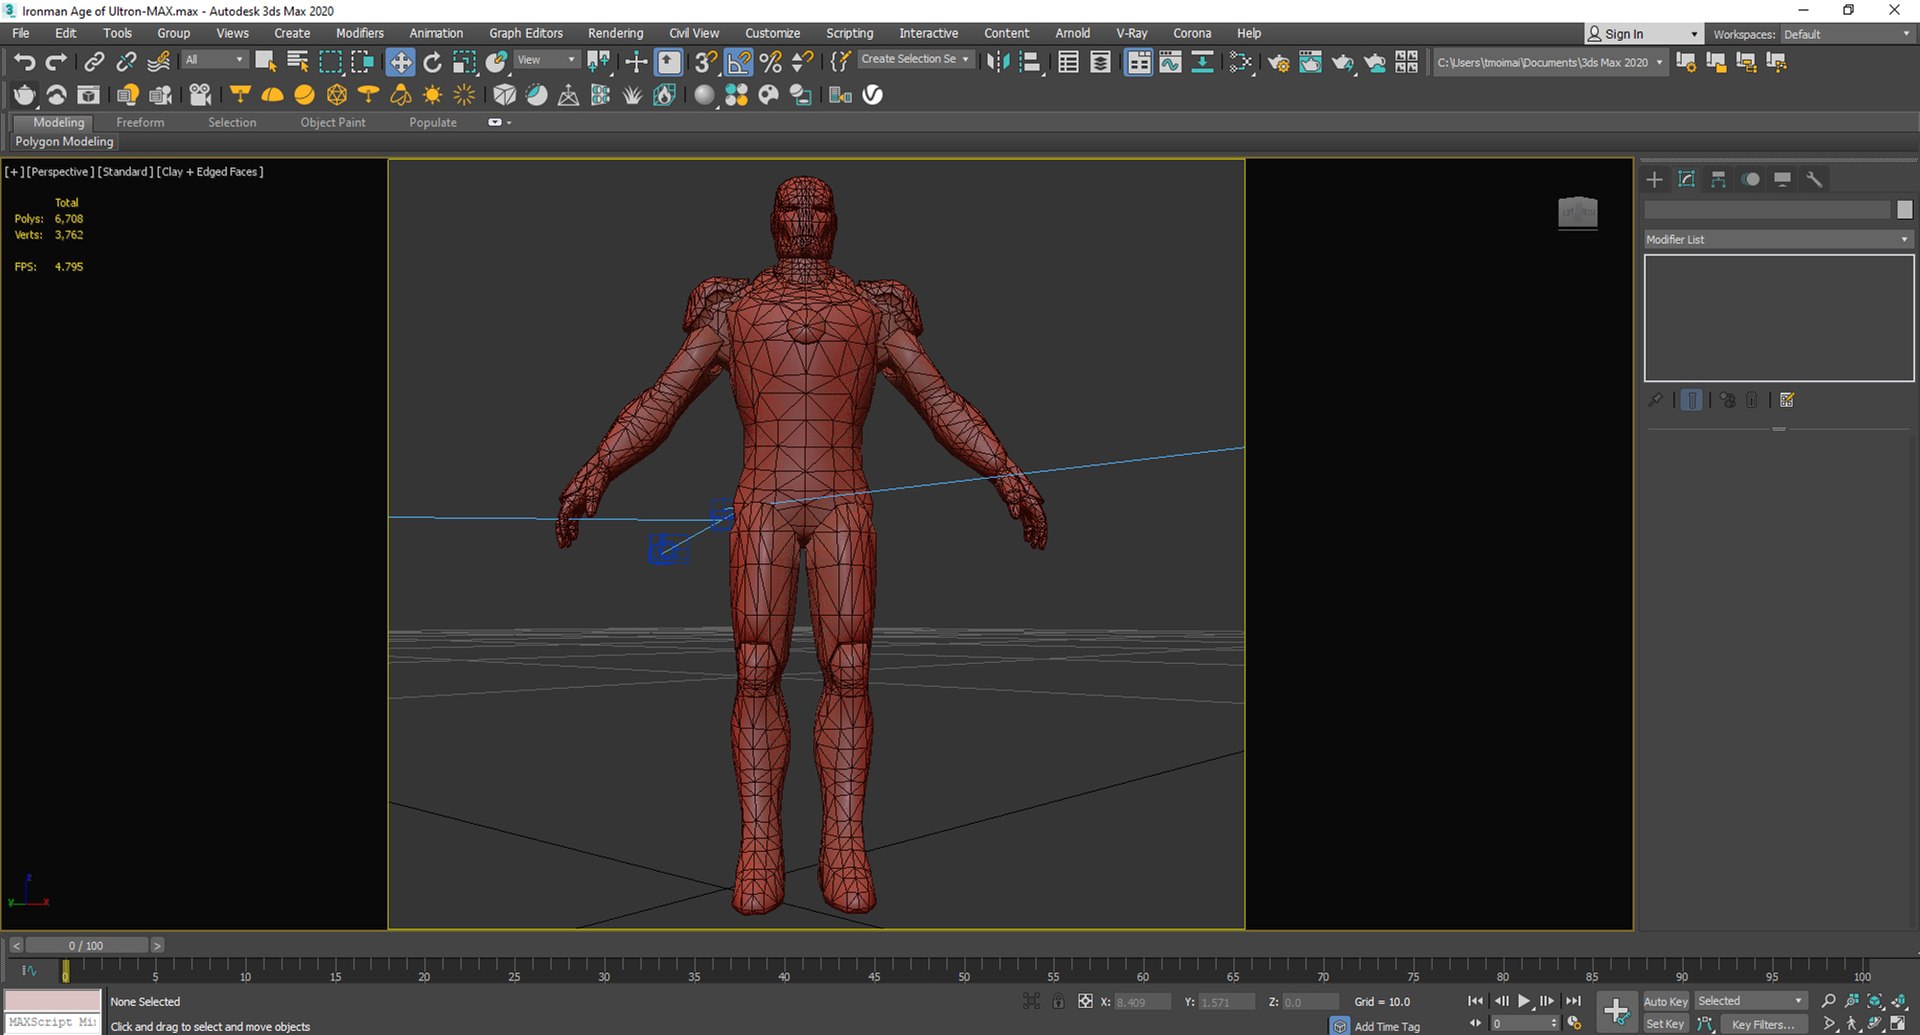Open the Schematic View icon
1920x1035 pixels.
(1202, 62)
